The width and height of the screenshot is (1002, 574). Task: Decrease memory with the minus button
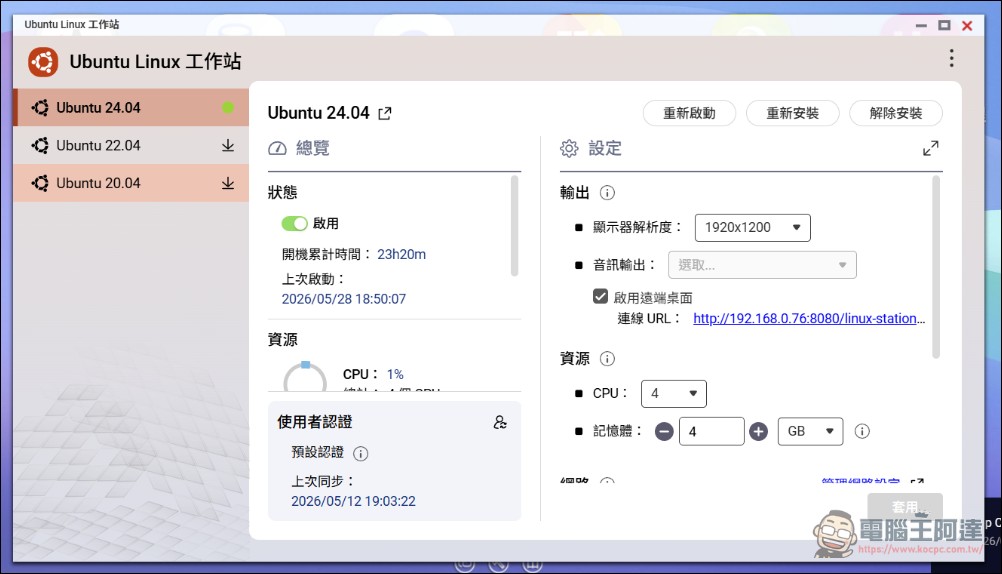click(664, 431)
